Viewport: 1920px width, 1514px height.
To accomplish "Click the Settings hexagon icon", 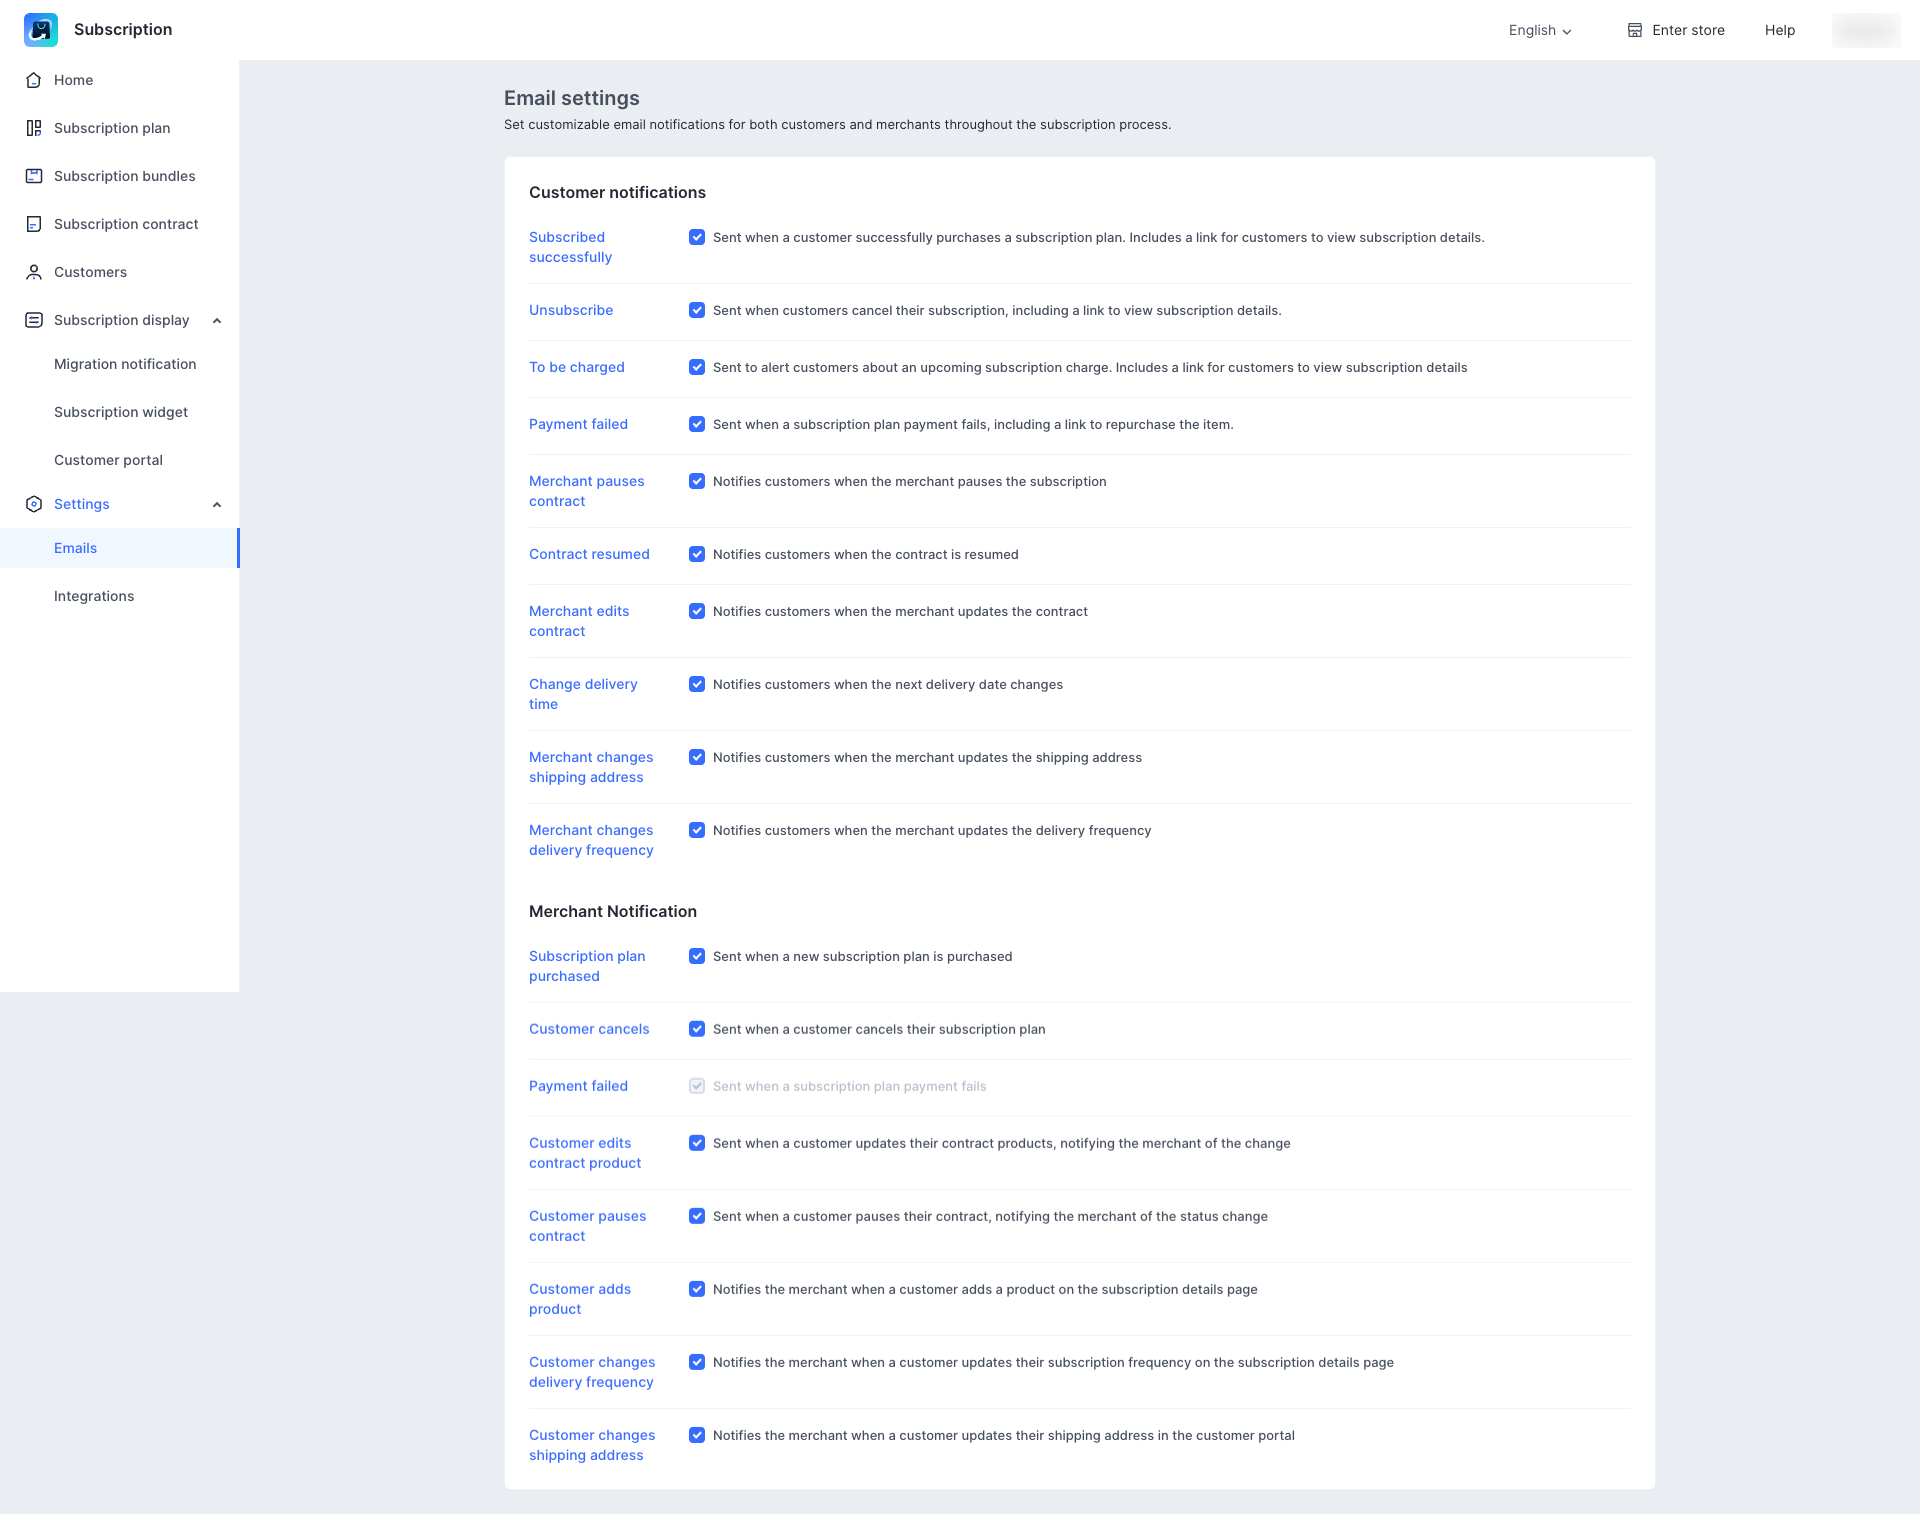I will point(34,504).
